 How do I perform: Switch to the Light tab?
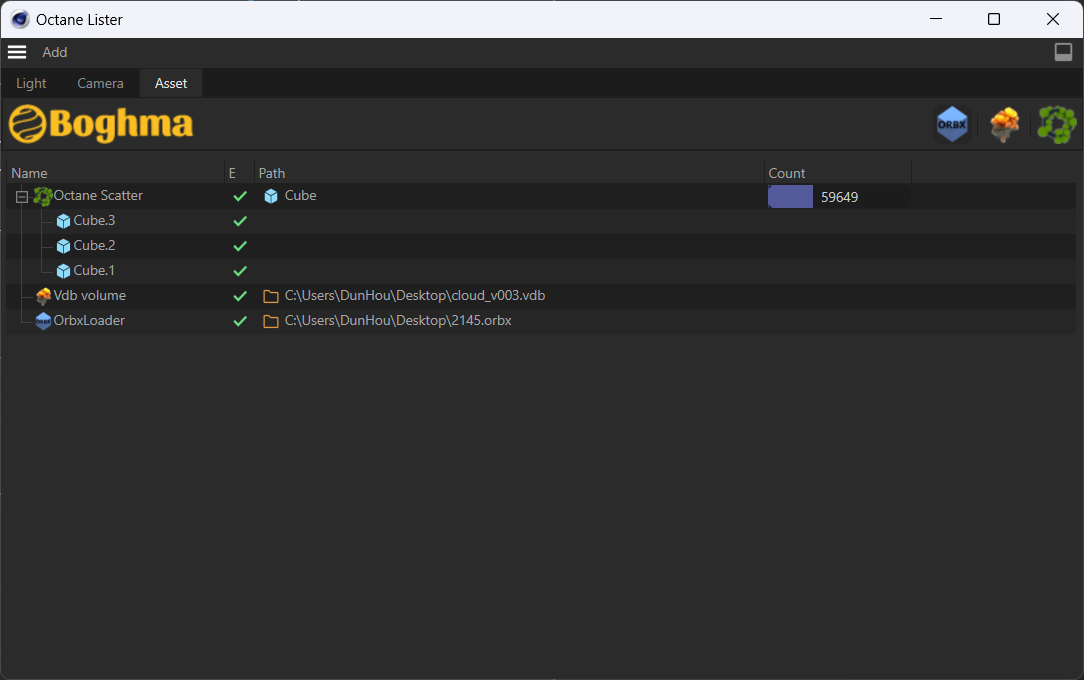[x=31, y=83]
